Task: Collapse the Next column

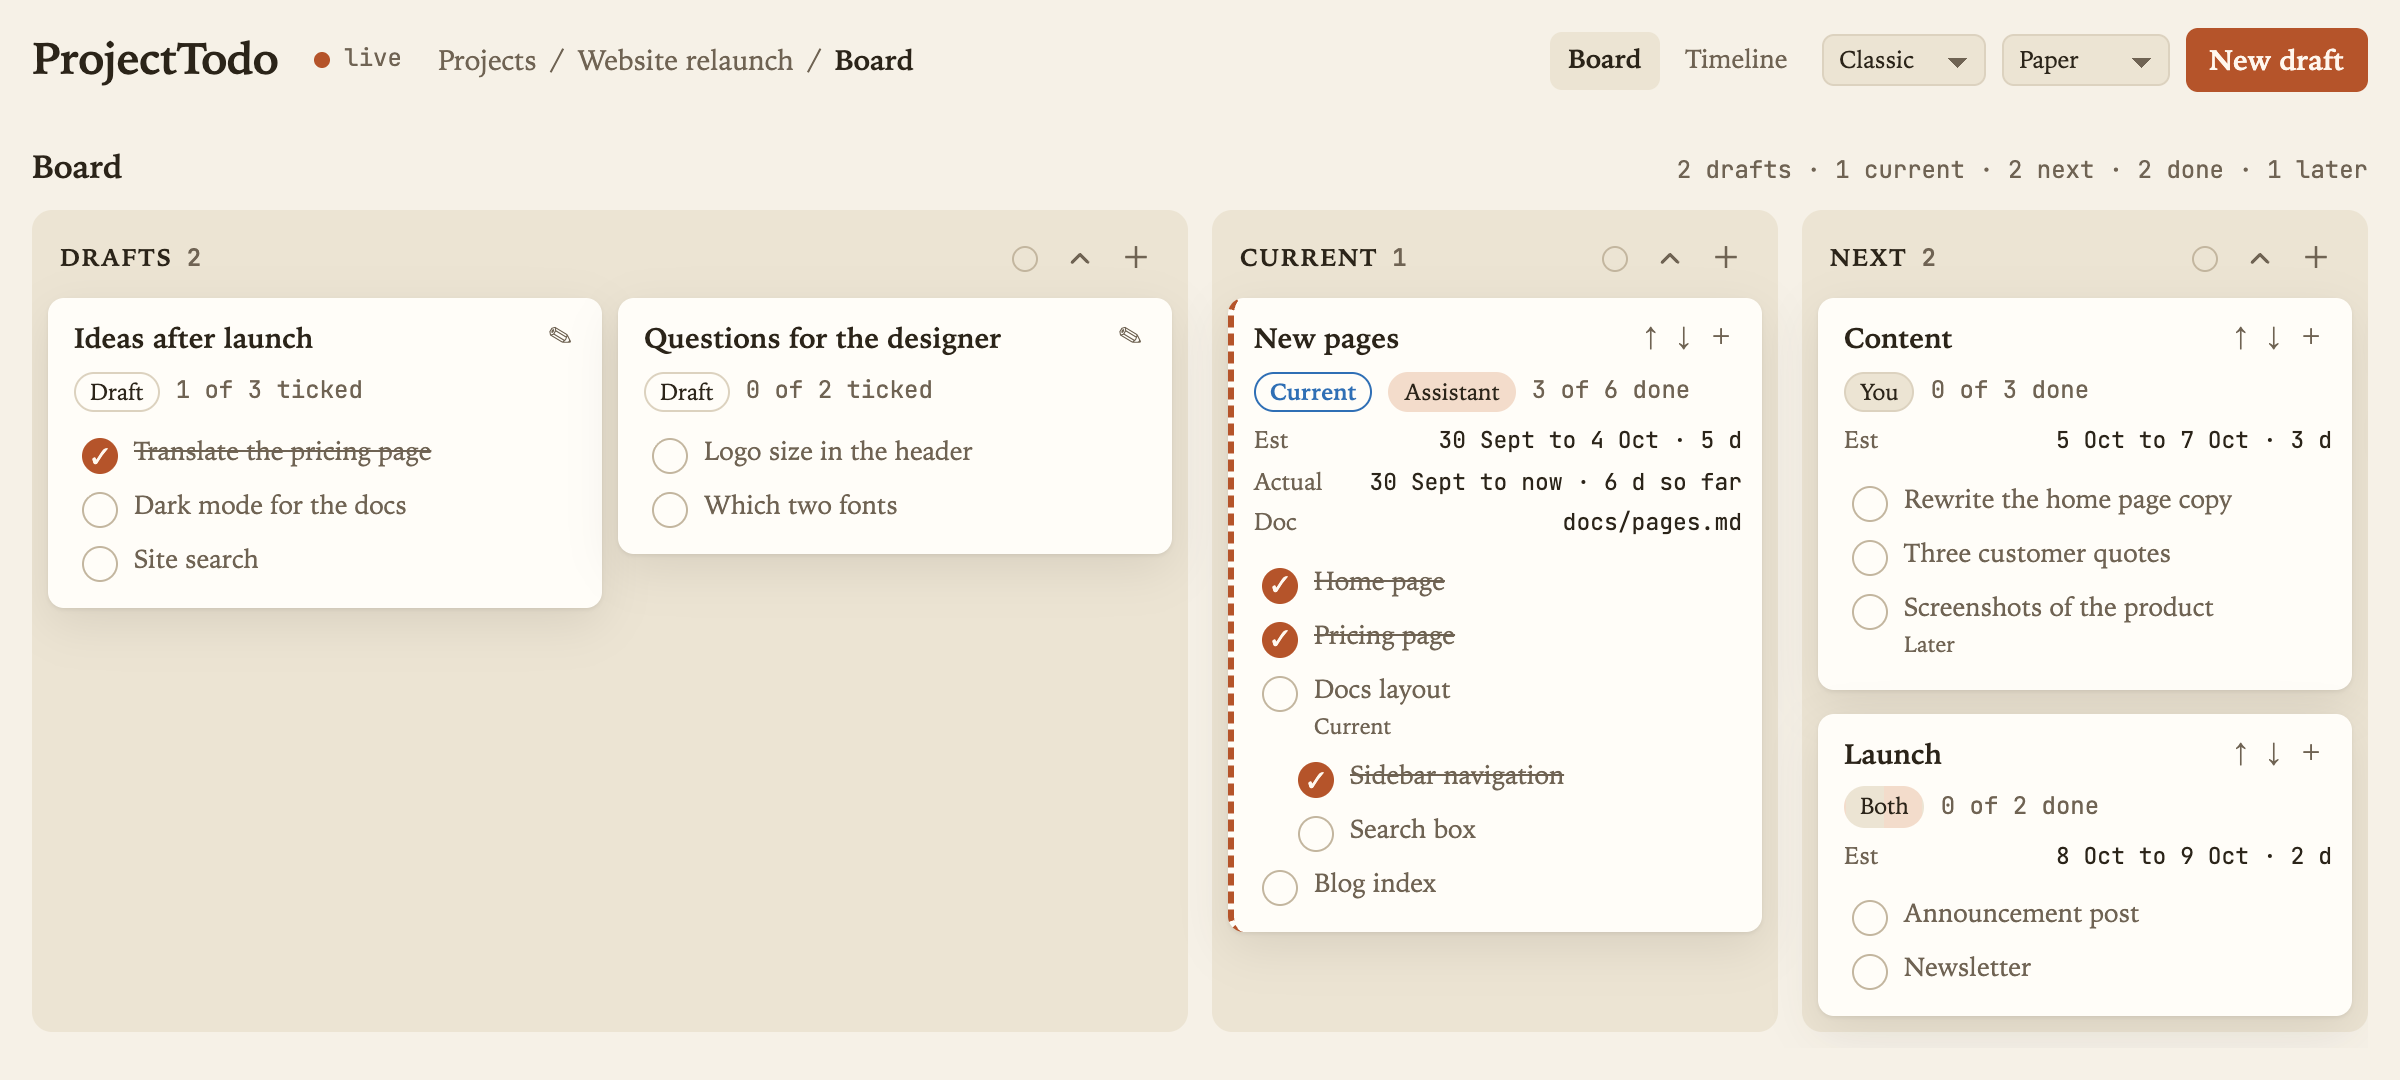Action: pos(2260,258)
